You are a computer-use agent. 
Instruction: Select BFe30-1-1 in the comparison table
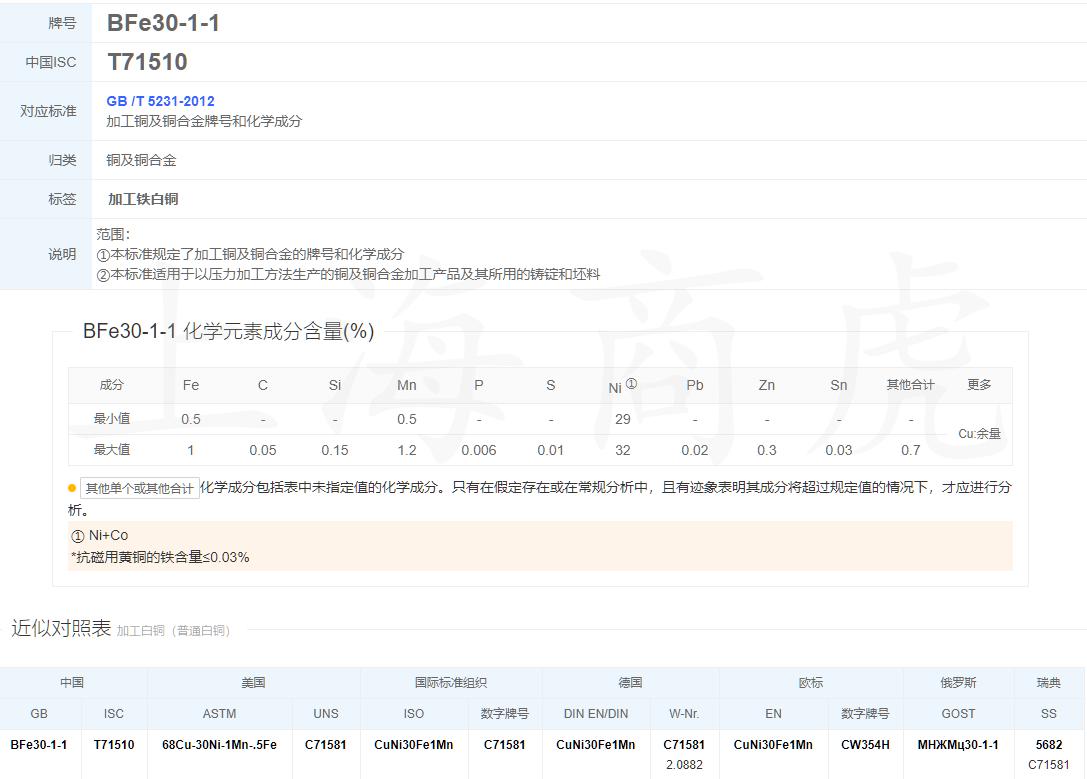tap(42, 745)
